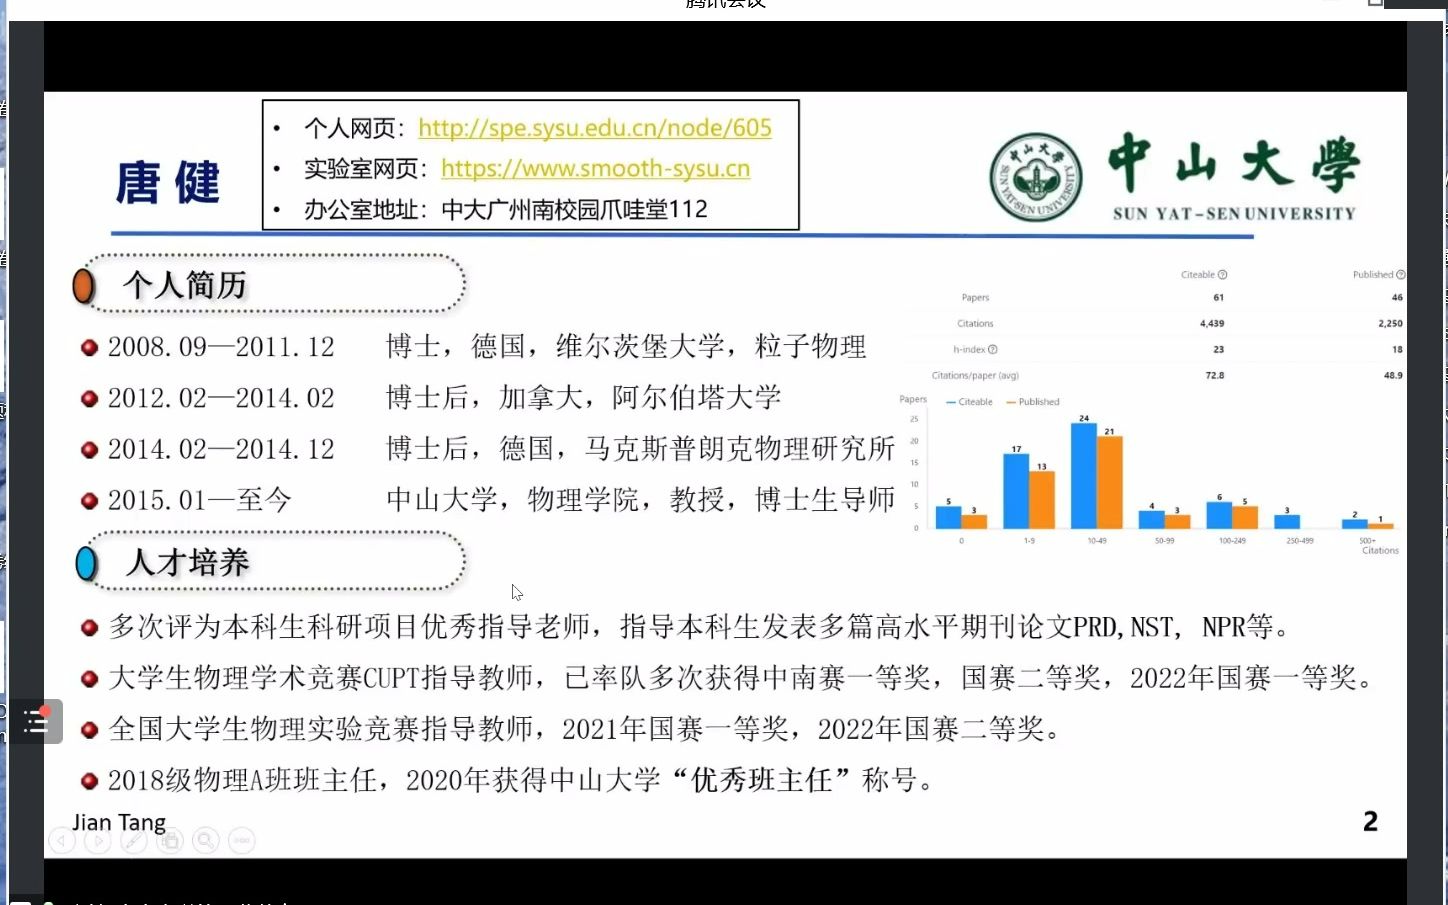Select the line 博士后，加拿大，阿尔伯塔大学
The height and width of the screenshot is (905, 1448).
click(x=584, y=398)
